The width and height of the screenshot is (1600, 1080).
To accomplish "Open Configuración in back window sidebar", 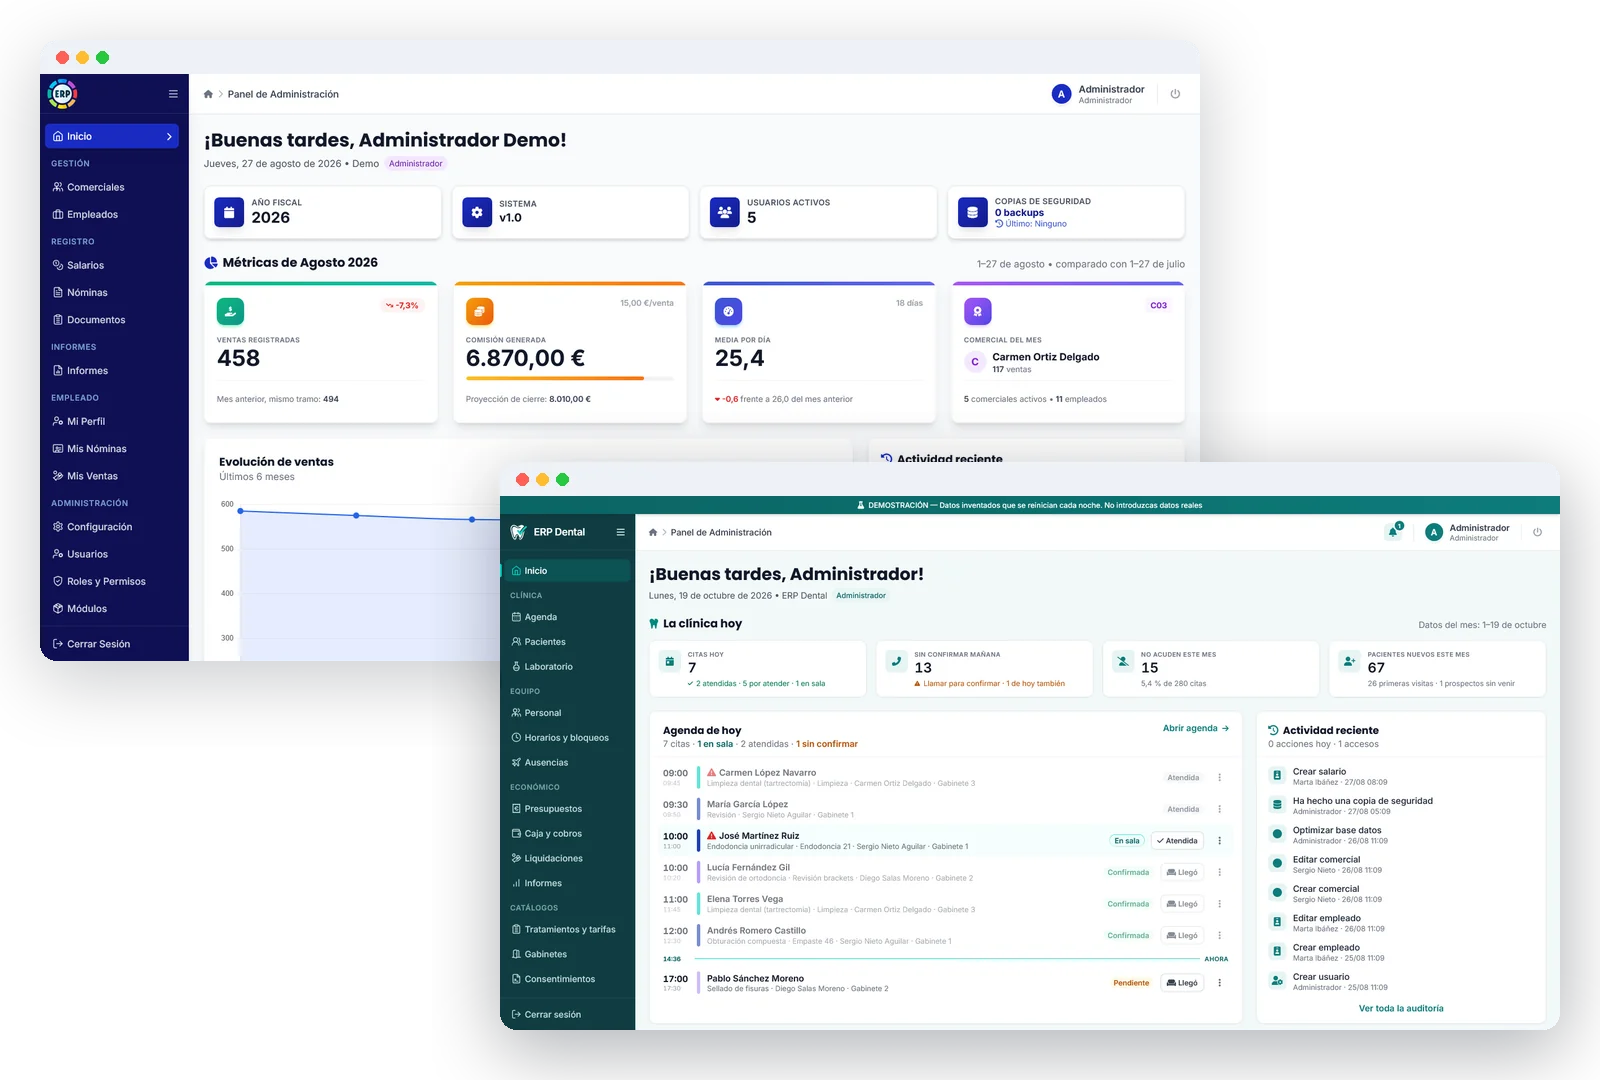I will pyautogui.click(x=112, y=527).
